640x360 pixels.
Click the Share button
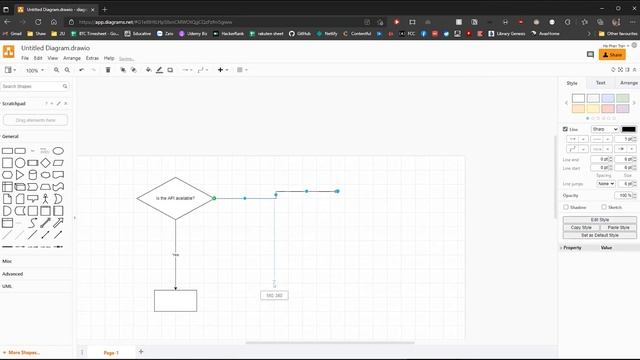[612, 55]
